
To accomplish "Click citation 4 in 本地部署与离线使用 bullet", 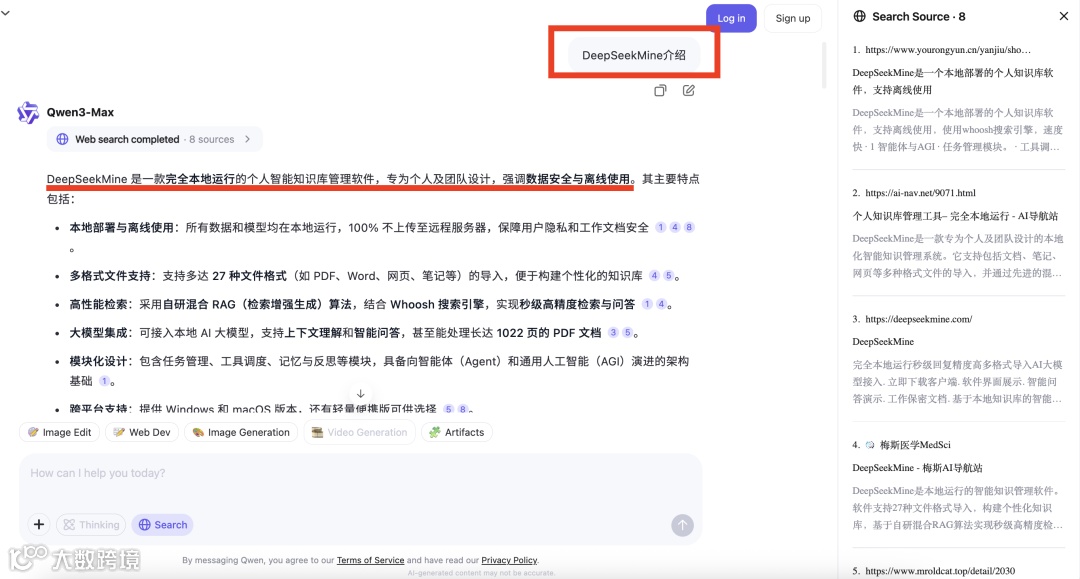I will click(675, 227).
